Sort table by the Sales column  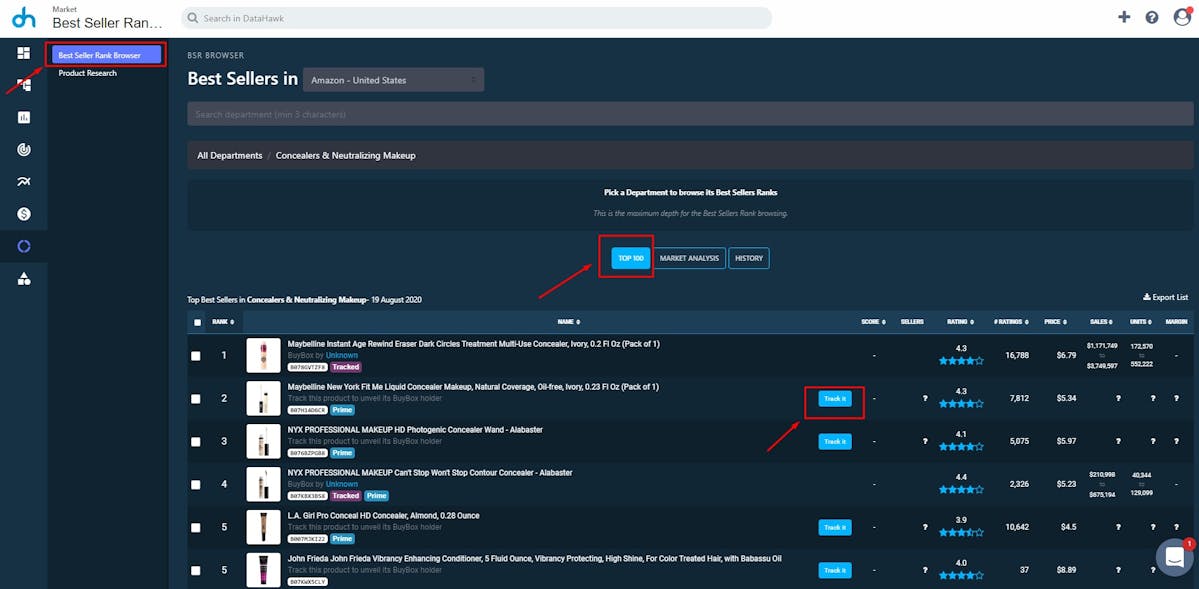[1101, 322]
